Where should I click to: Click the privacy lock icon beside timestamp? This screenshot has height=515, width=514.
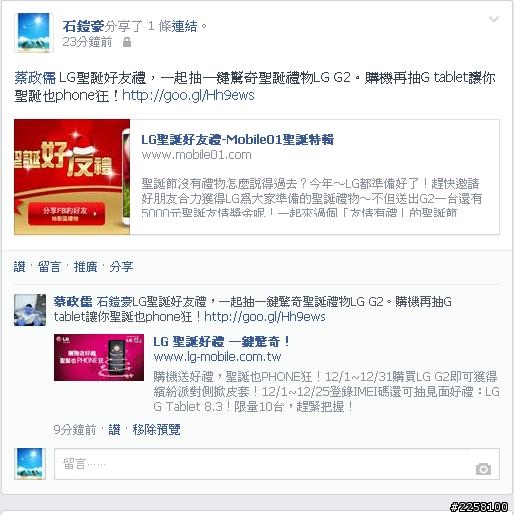point(127,42)
